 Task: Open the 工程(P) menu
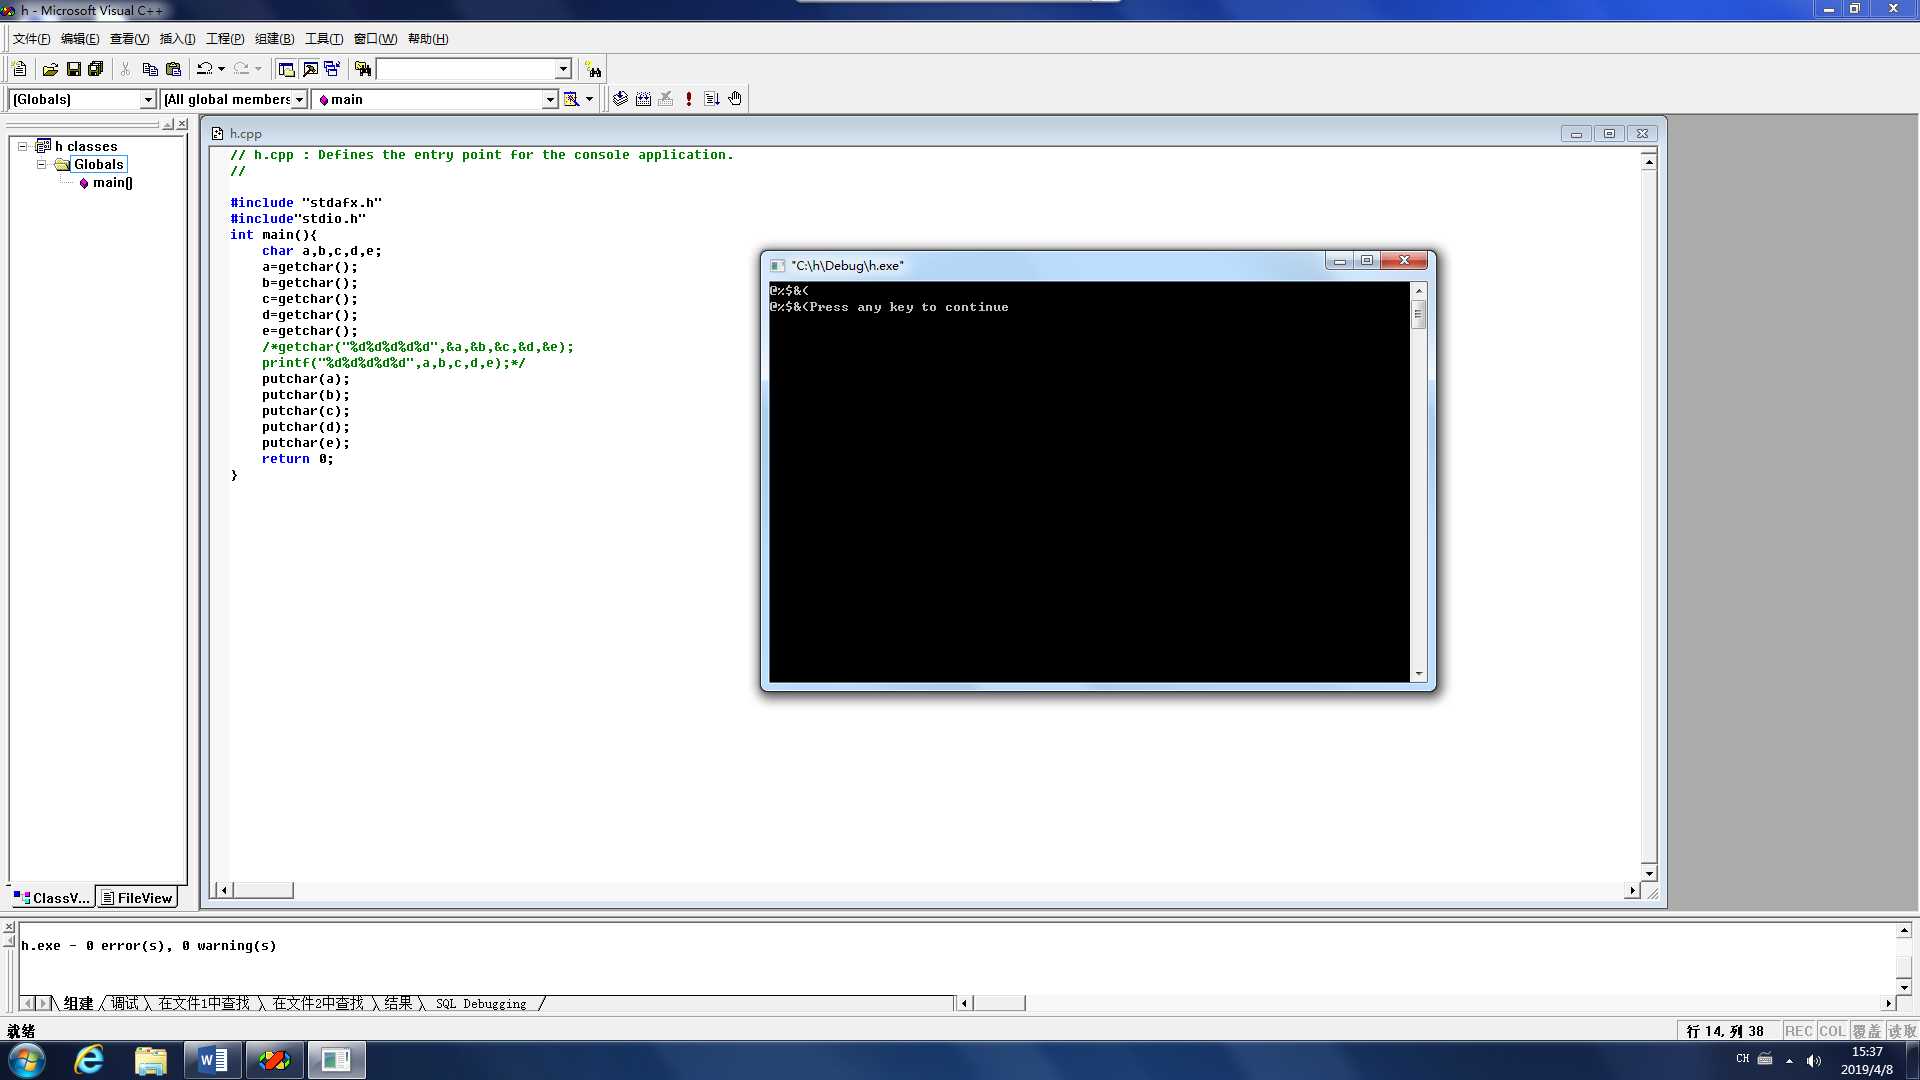[225, 39]
